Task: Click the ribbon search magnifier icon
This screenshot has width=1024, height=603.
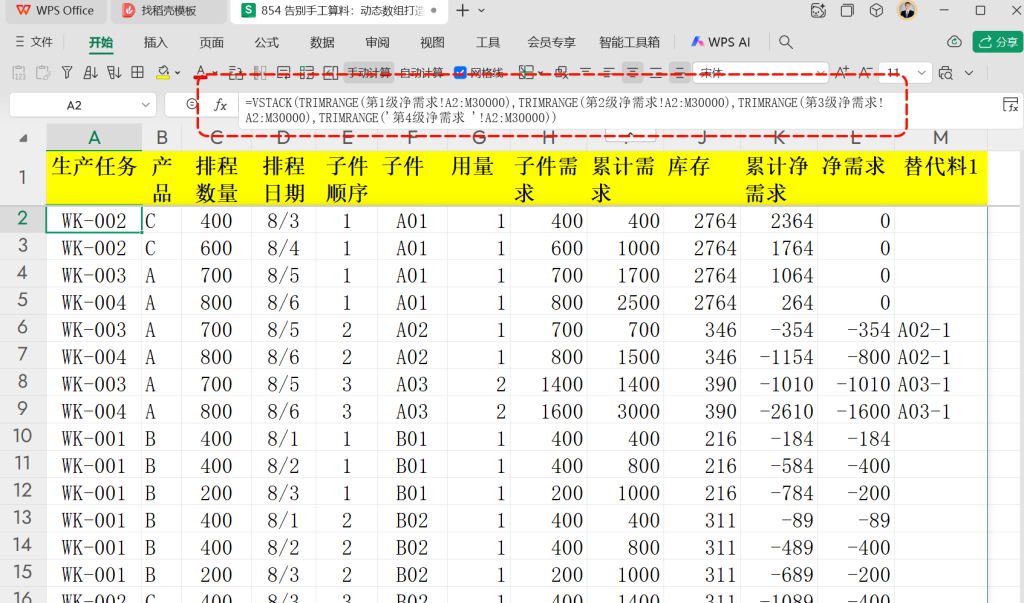Action: 786,42
